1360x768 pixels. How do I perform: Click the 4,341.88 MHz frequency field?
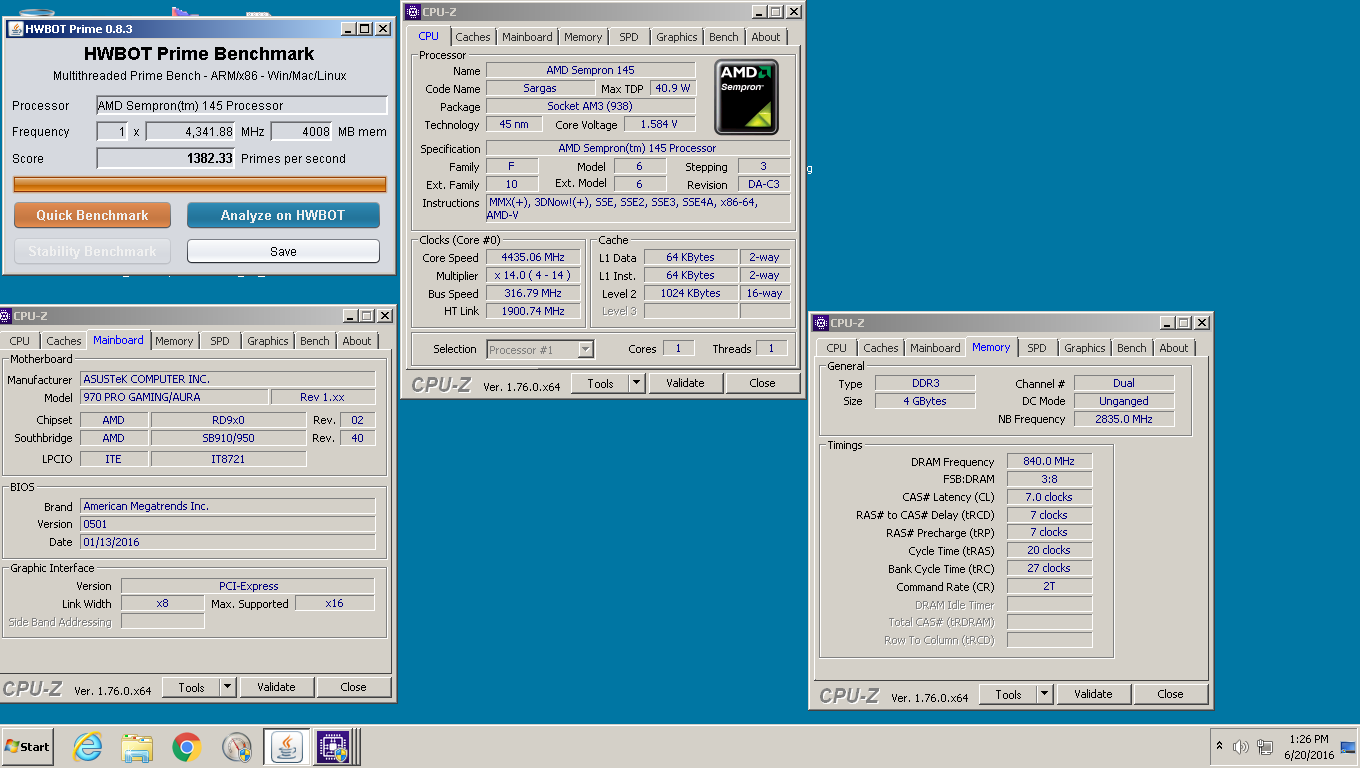[x=191, y=131]
